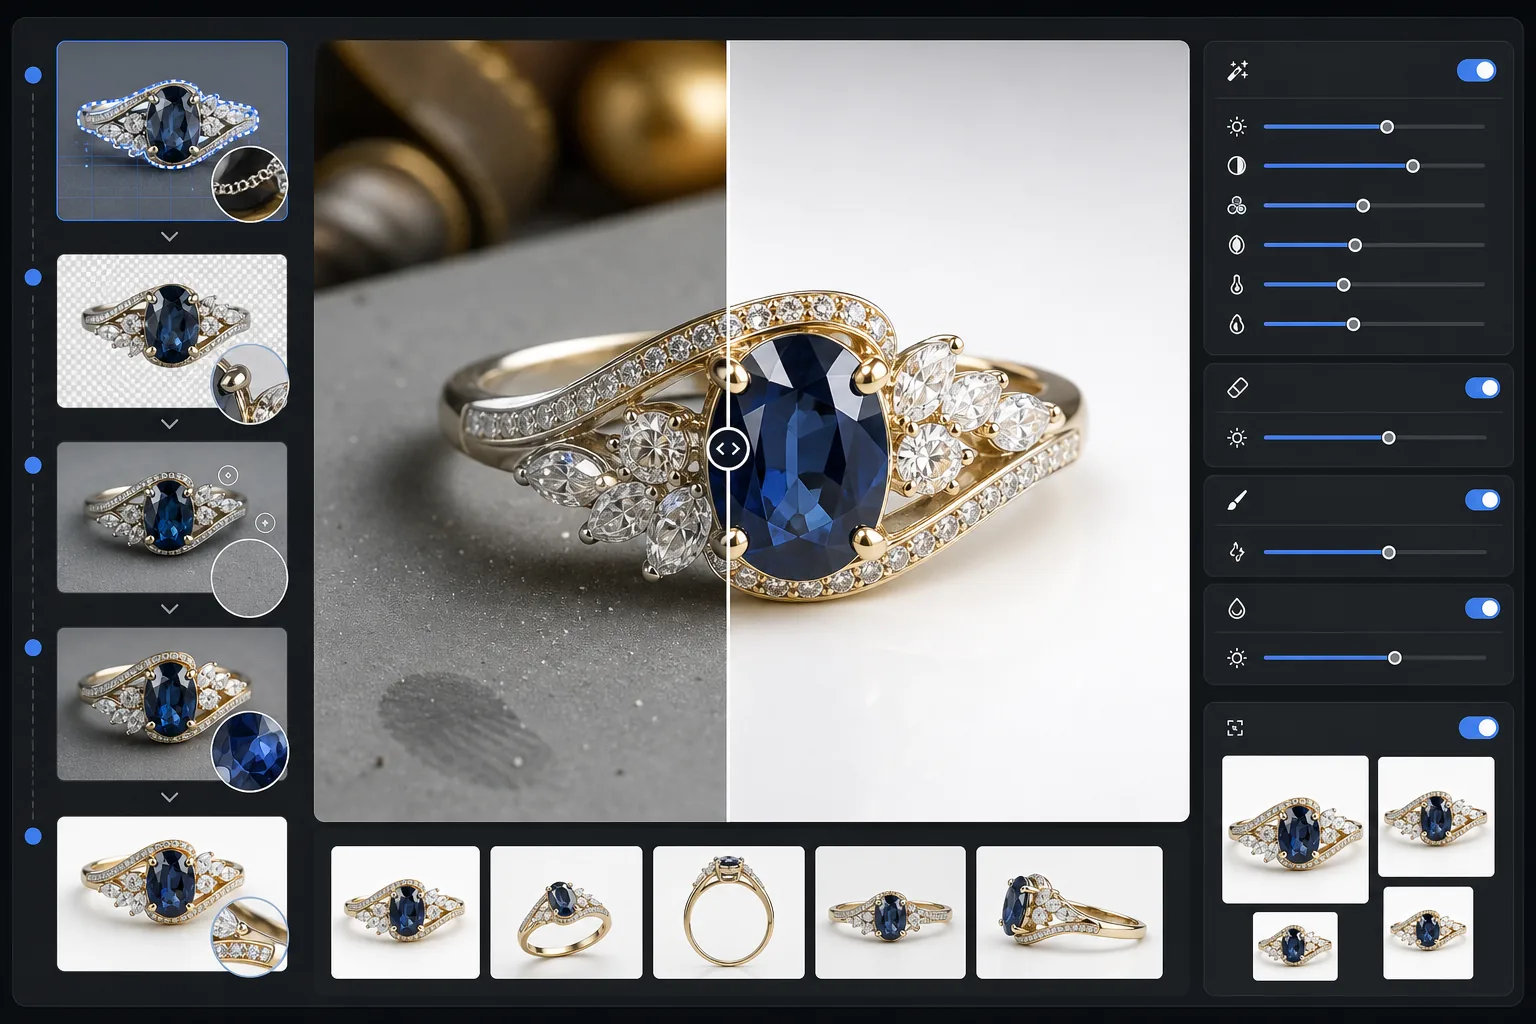Click second timeline dot beside transparent step
1536x1024 pixels.
point(33,277)
